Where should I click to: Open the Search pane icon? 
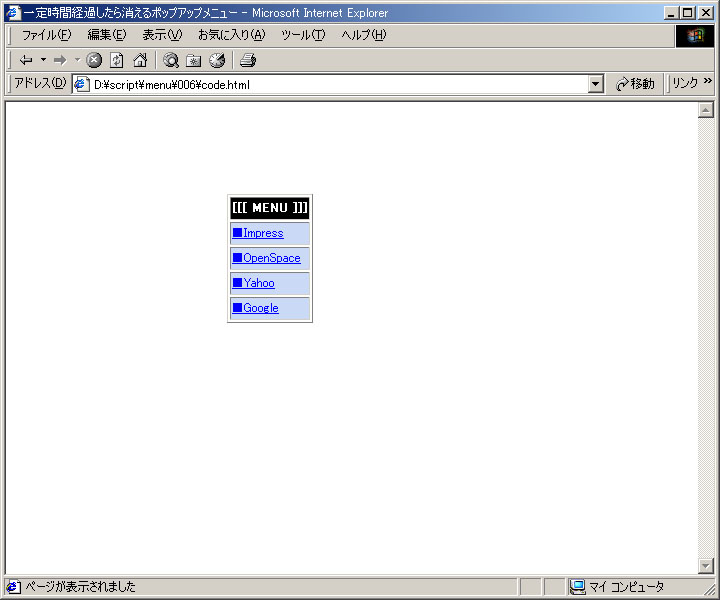click(171, 60)
